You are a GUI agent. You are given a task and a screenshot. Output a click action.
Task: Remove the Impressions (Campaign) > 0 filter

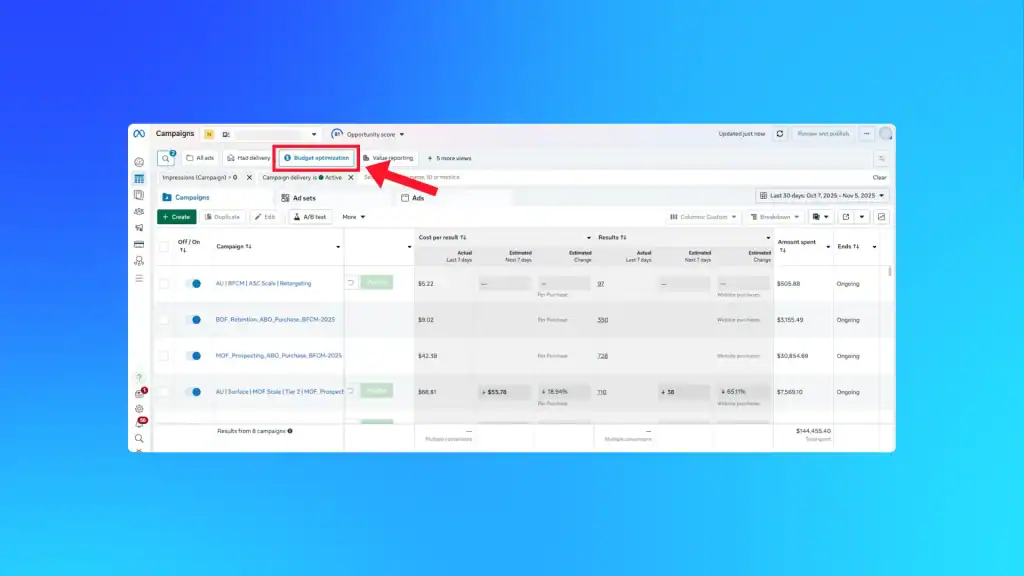[x=249, y=178]
